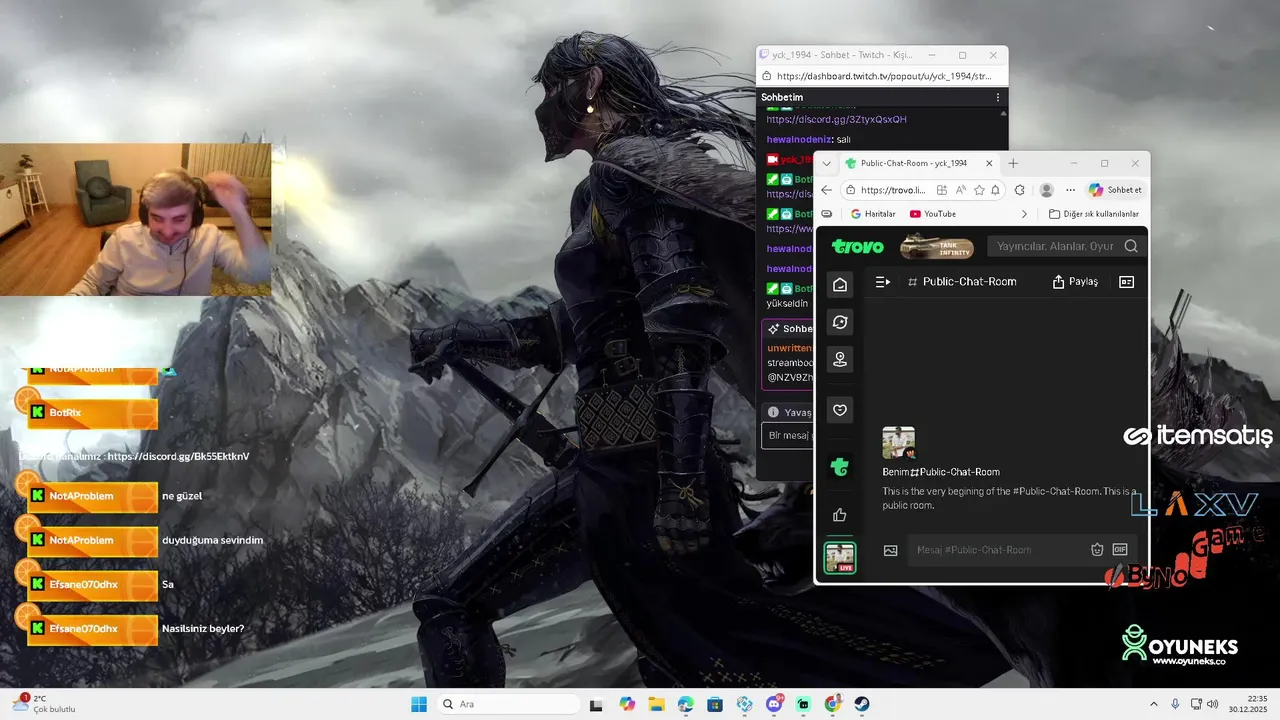Go back in the Edge browser
Screen dimensions: 1280x720
pyautogui.click(x=826, y=190)
